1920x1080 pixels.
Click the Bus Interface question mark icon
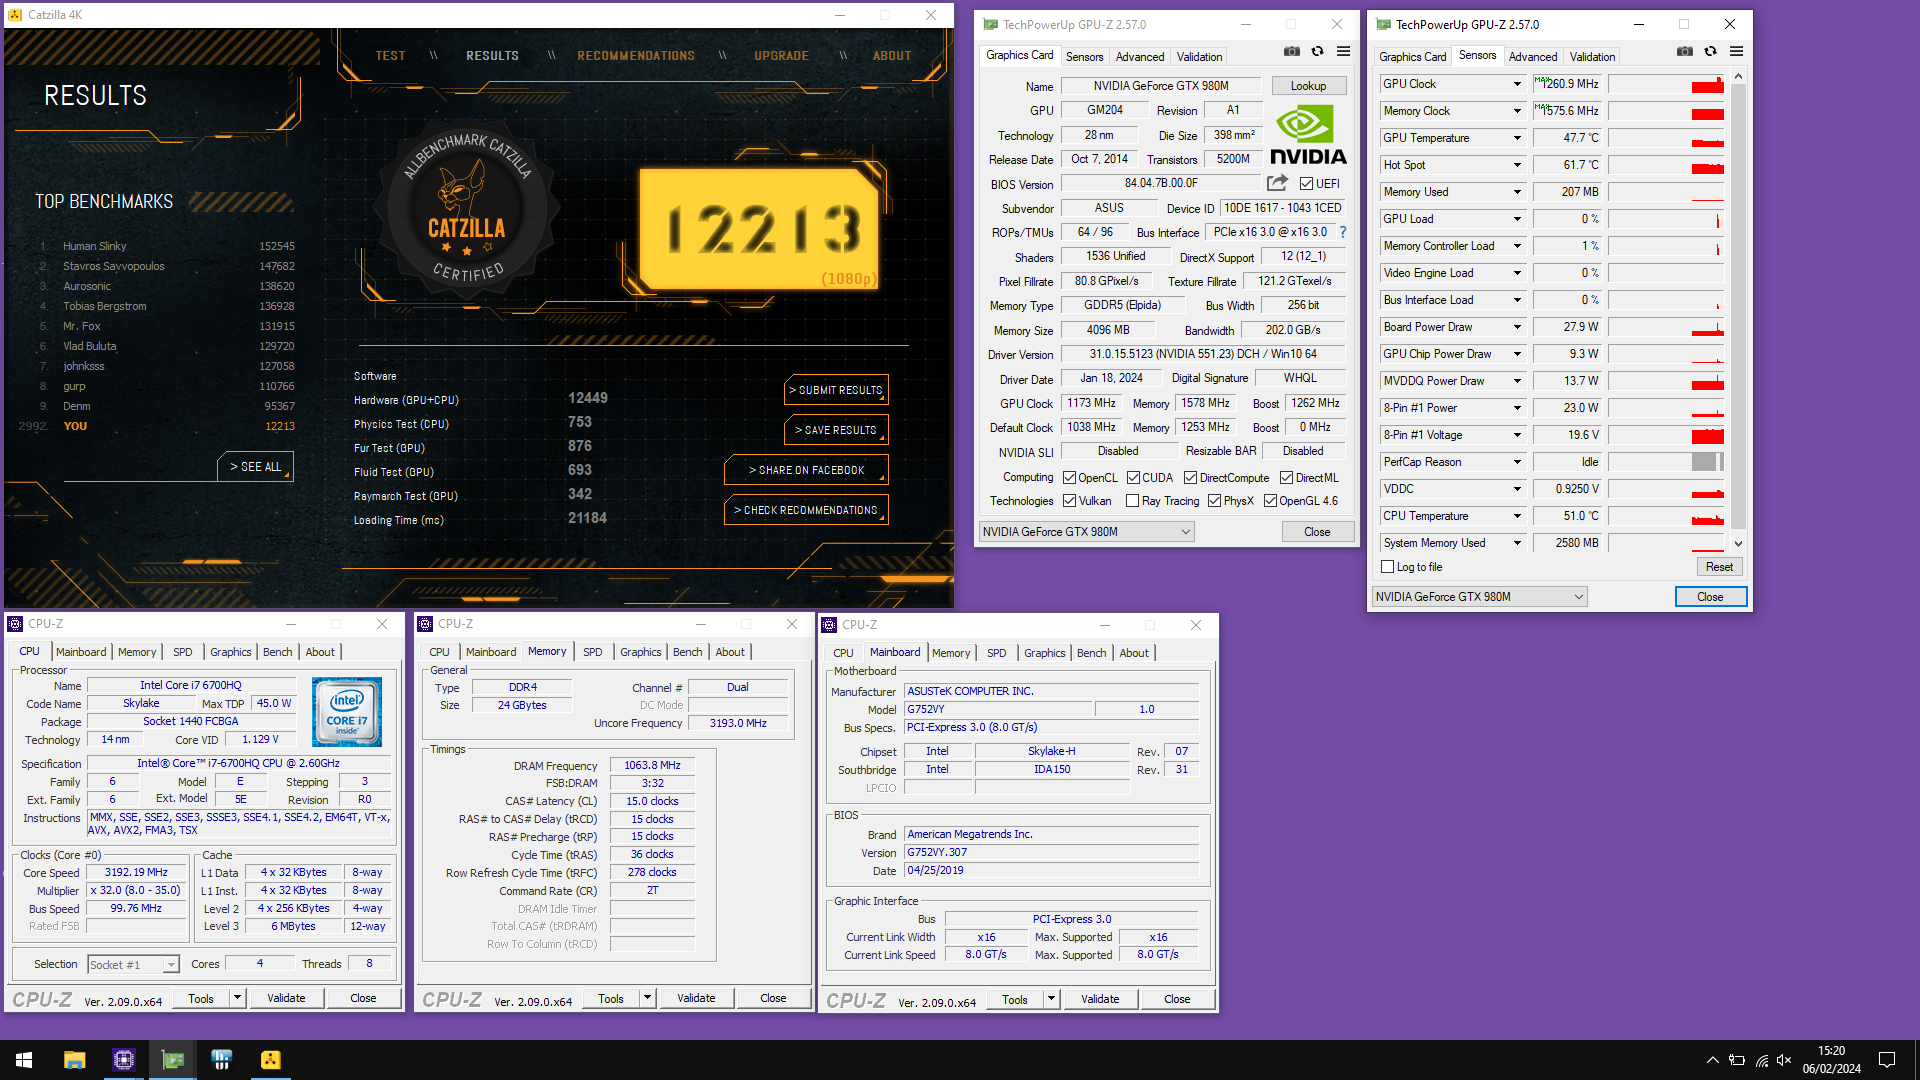click(1343, 232)
